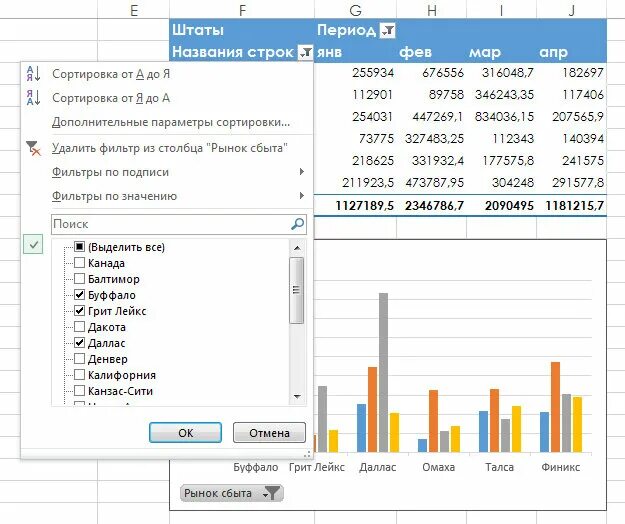Select column I header
This screenshot has height=524, width=625.
click(501, 10)
